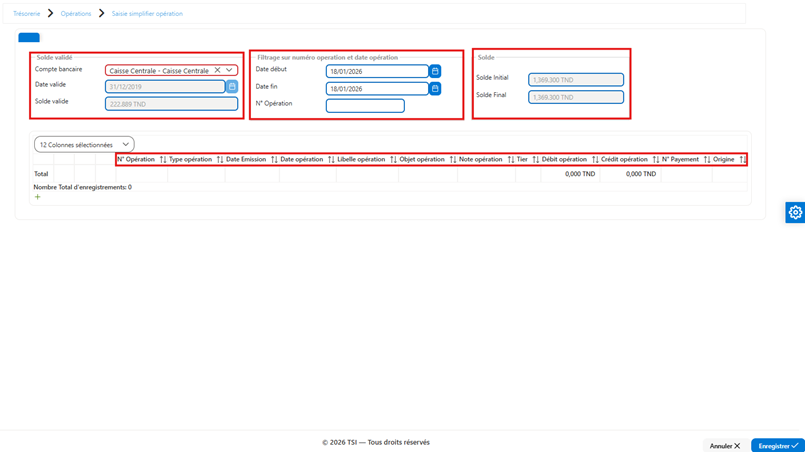Expand the Compte bancaire dropdown
The height and width of the screenshot is (452, 805).
229,70
